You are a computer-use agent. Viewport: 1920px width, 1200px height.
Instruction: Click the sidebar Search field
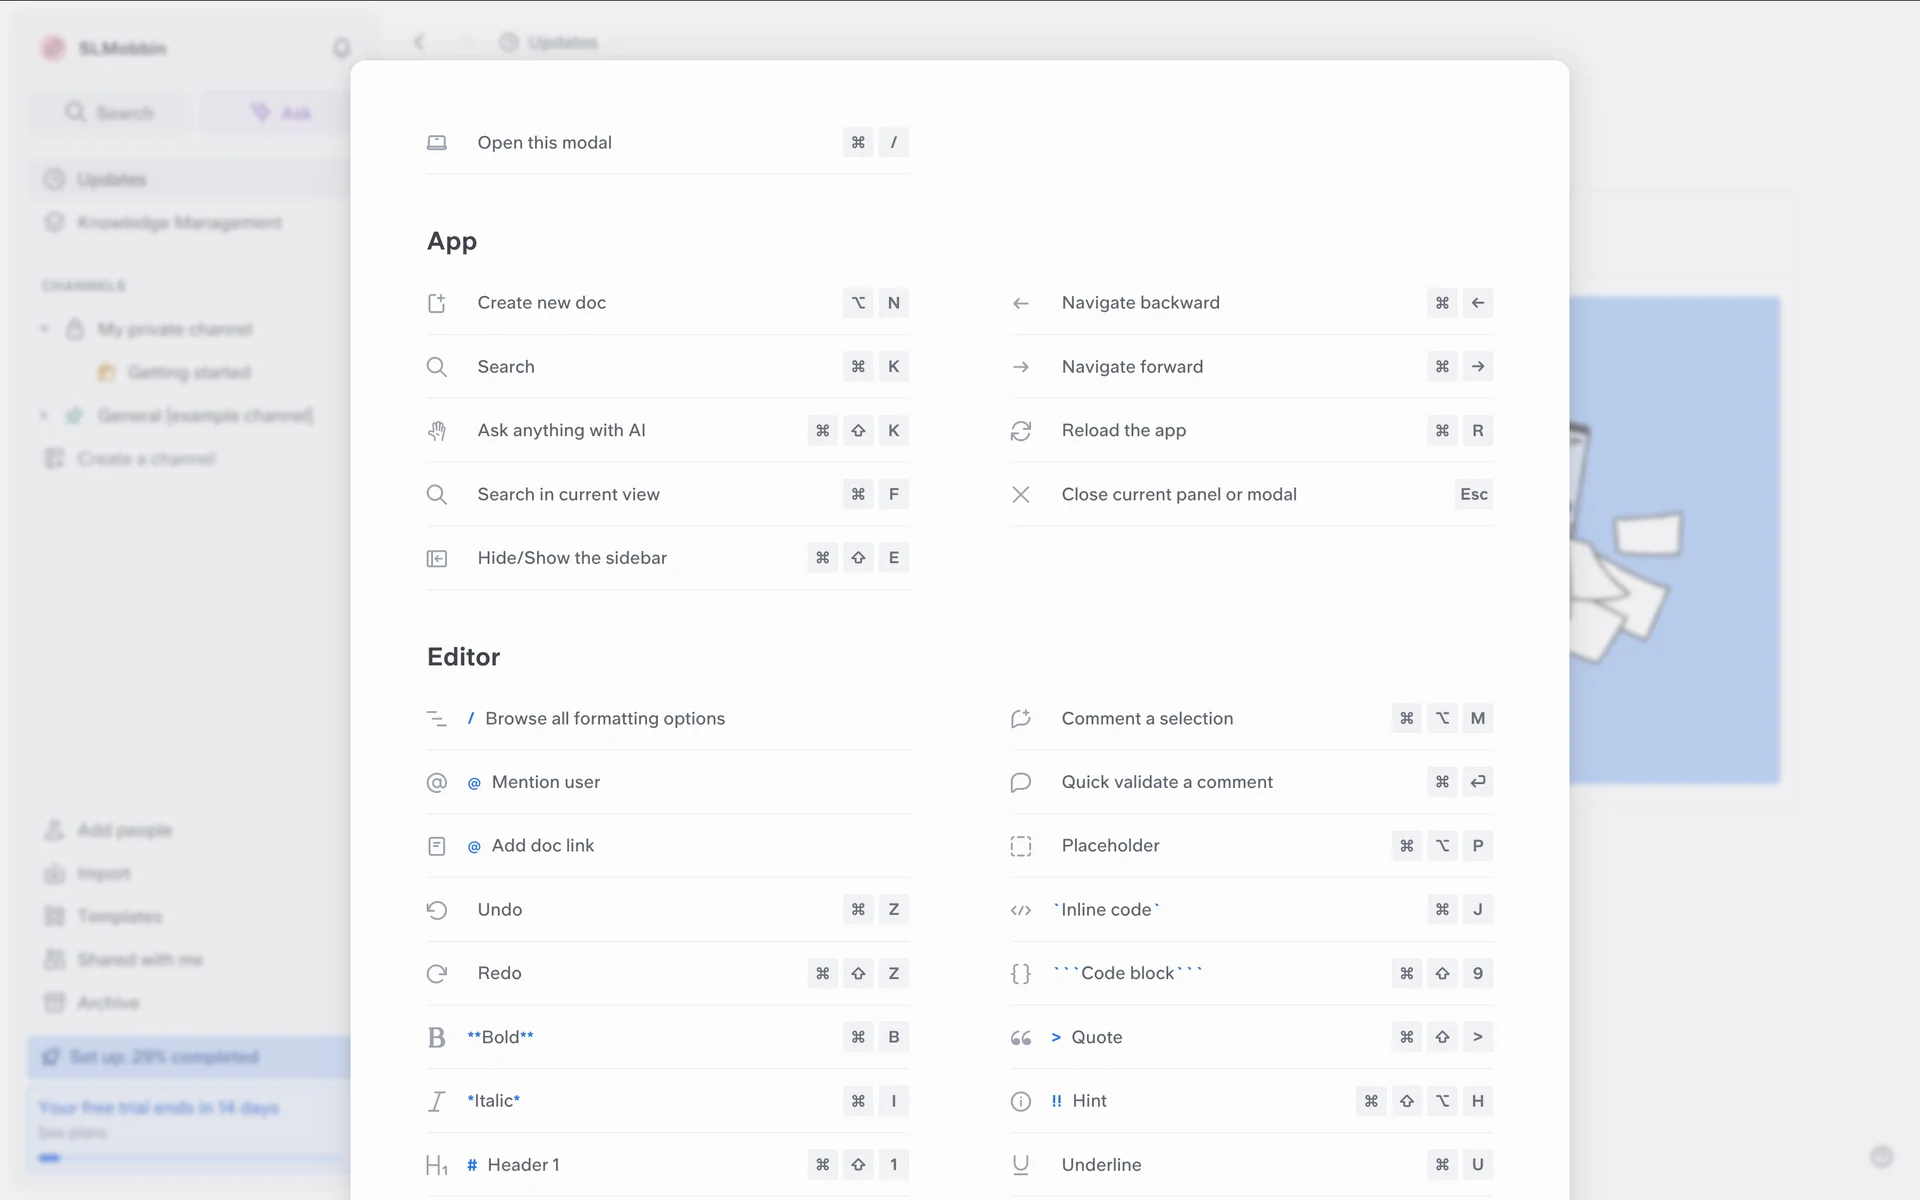pyautogui.click(x=110, y=113)
